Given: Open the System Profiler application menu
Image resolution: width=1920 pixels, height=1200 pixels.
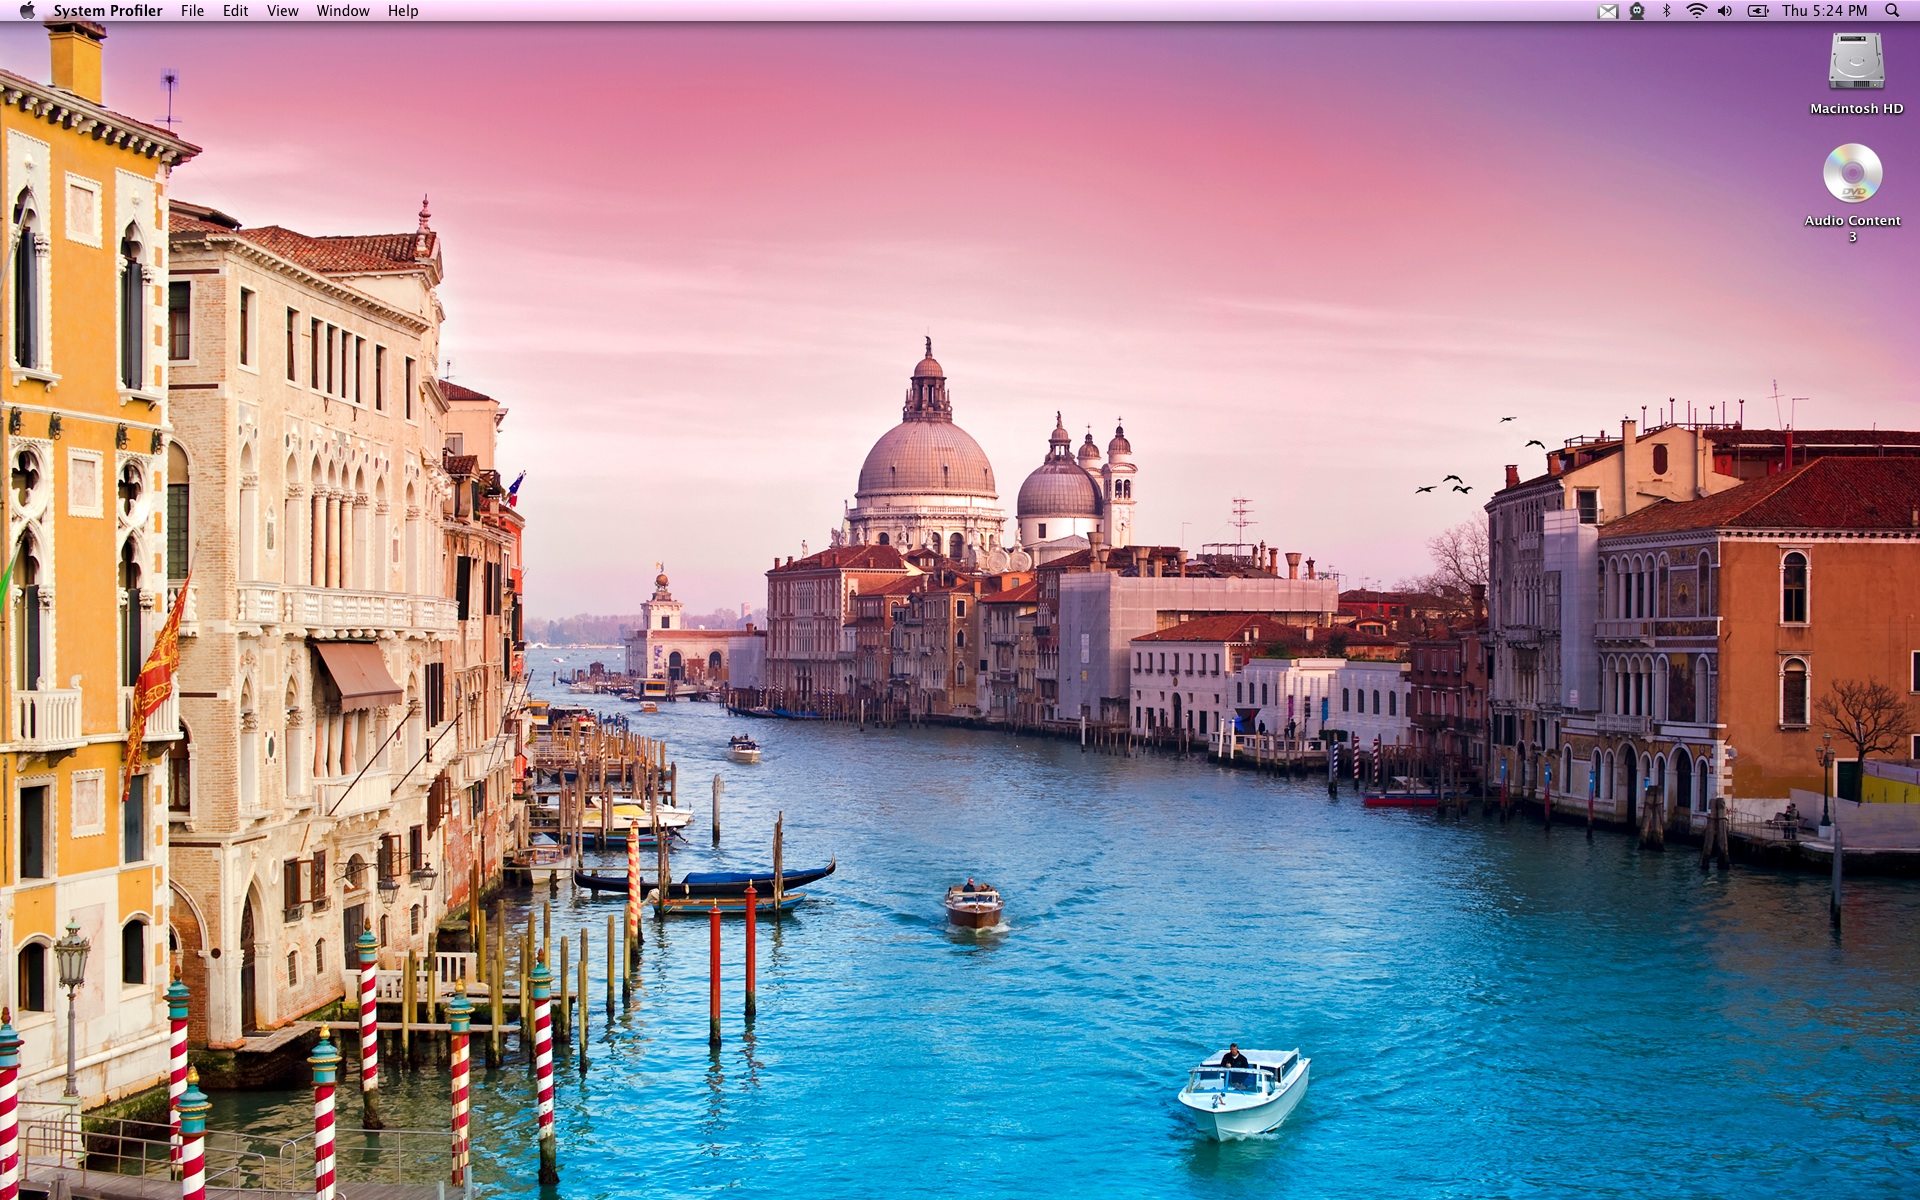Looking at the screenshot, I should (x=107, y=11).
